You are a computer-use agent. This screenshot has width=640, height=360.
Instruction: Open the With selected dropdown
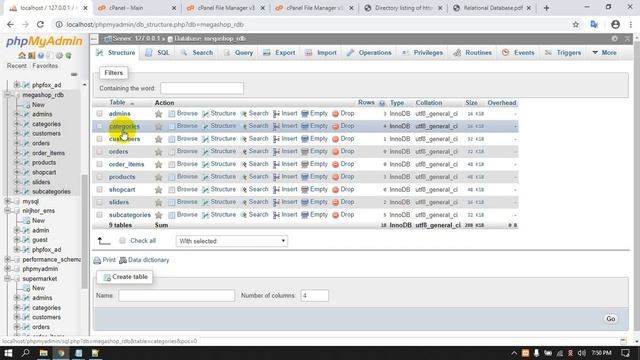231,241
